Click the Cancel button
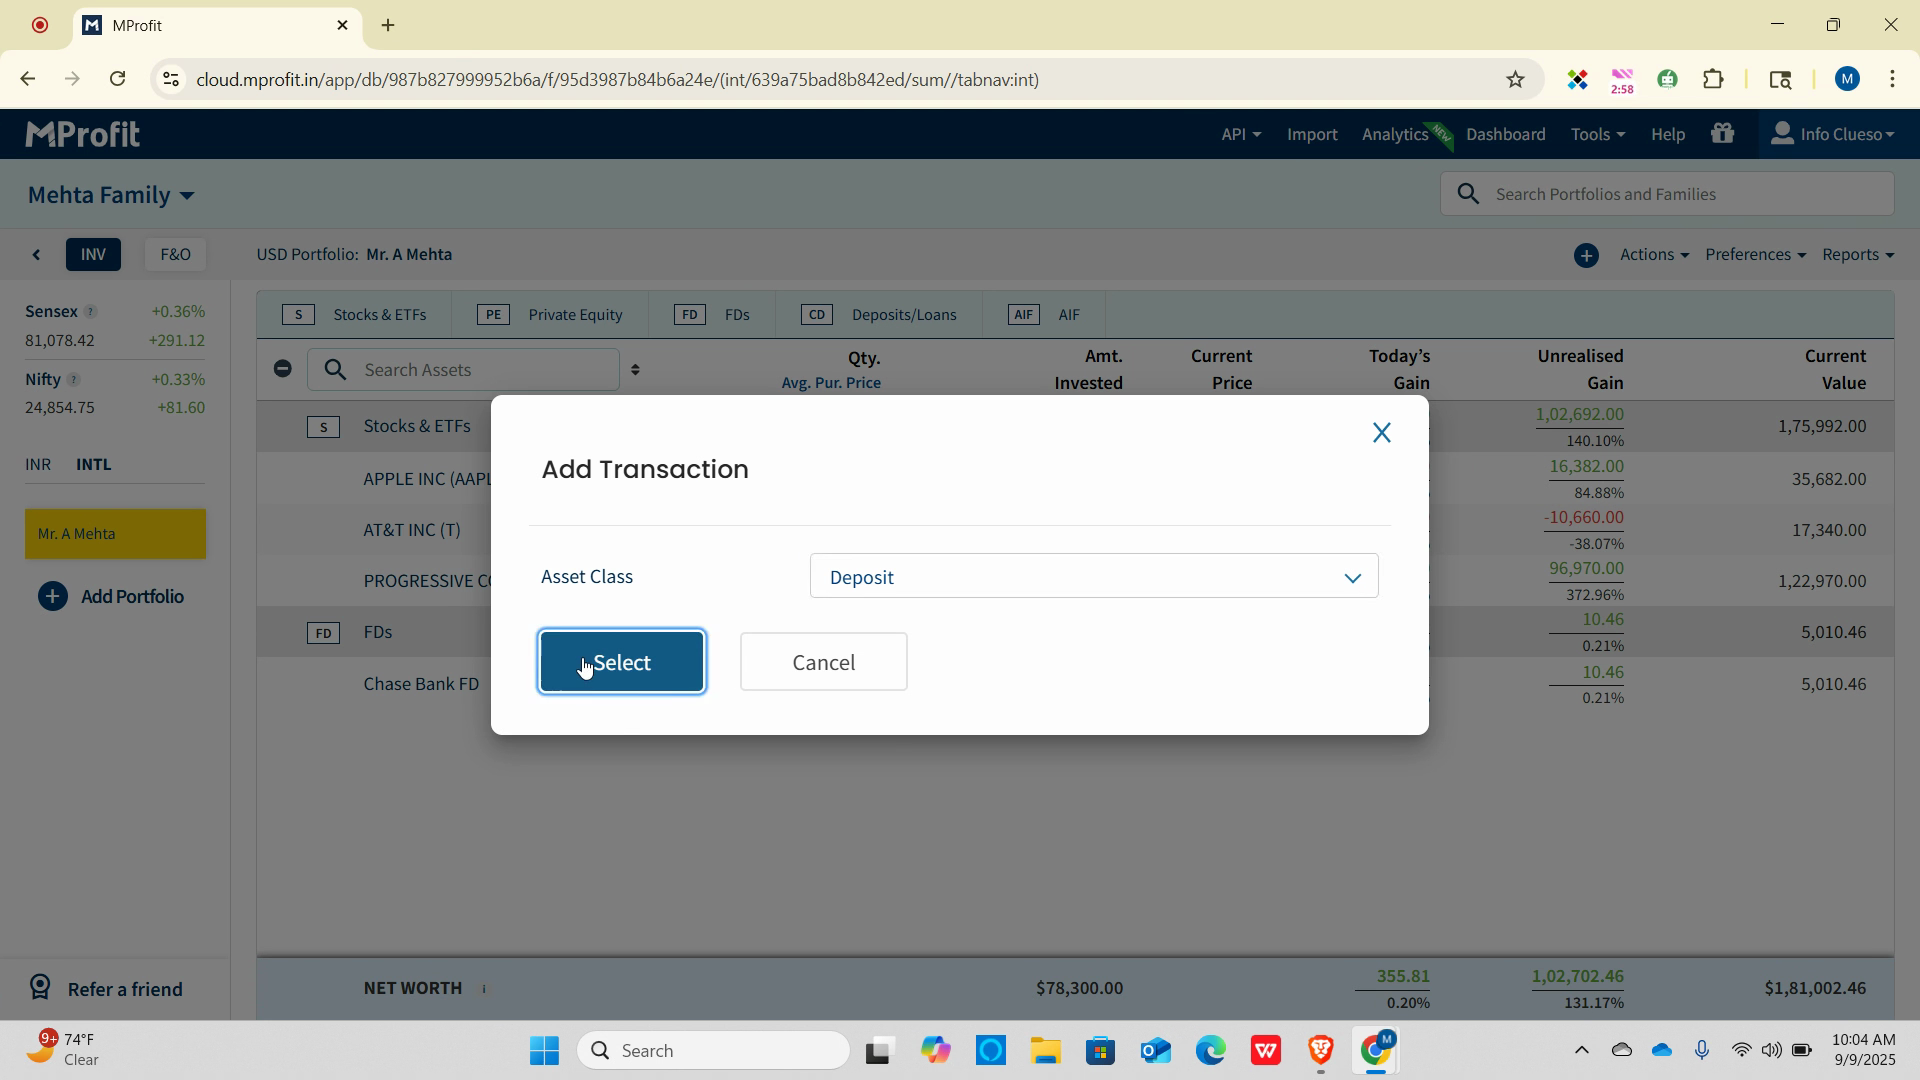 pyautogui.click(x=823, y=662)
